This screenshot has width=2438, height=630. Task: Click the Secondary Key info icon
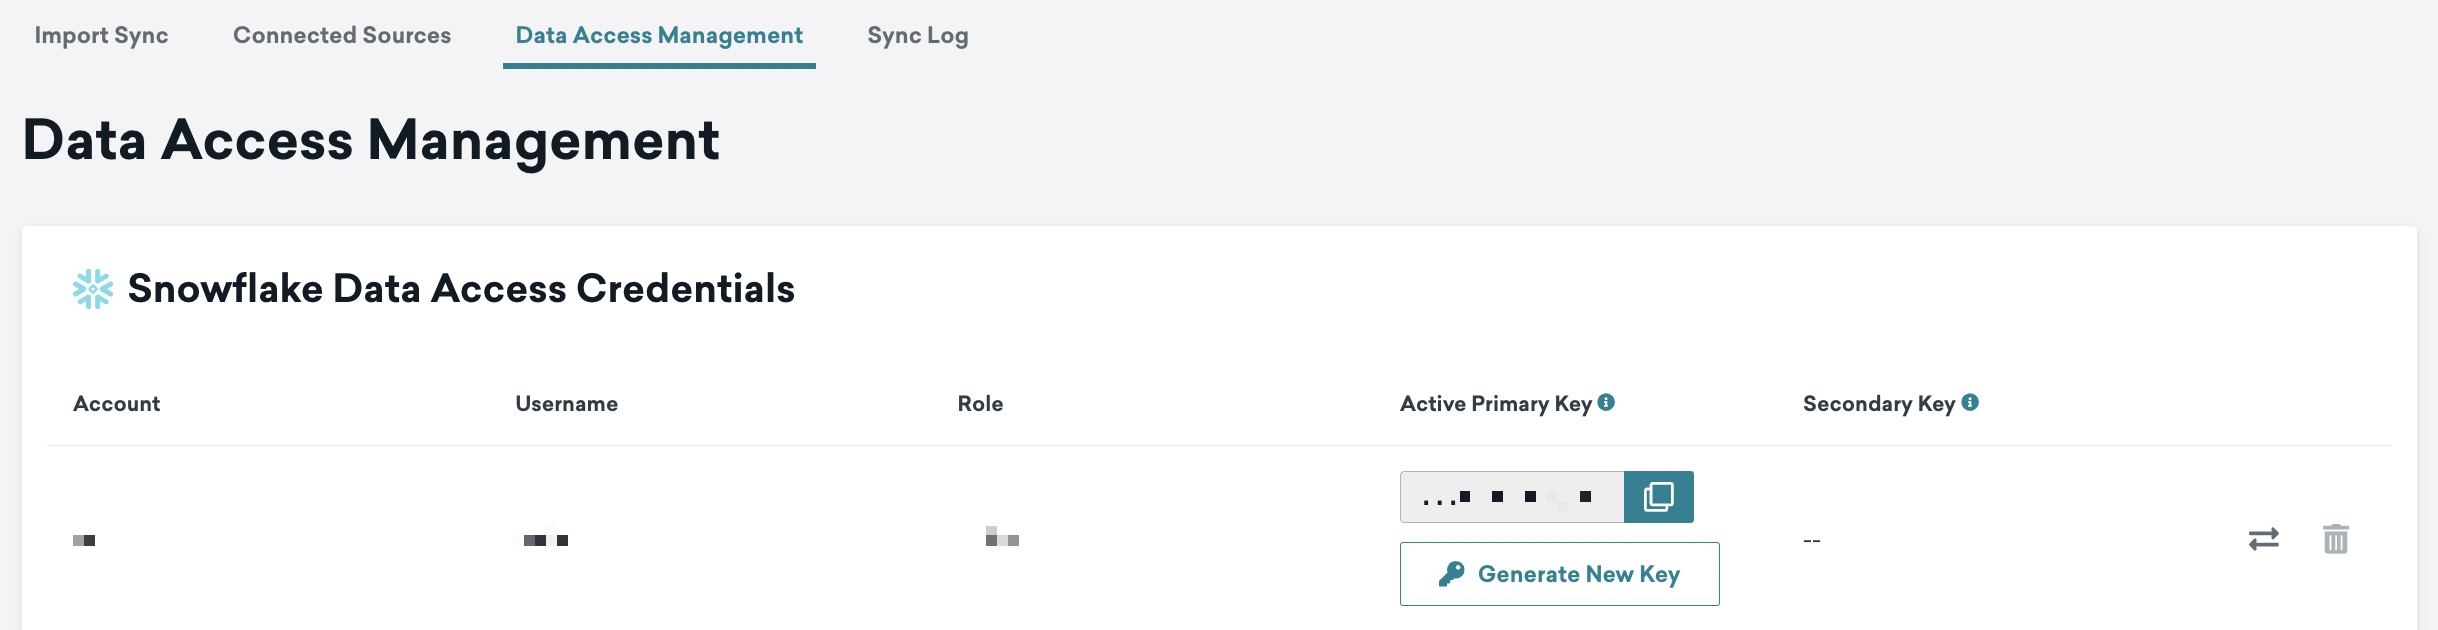(x=1970, y=402)
